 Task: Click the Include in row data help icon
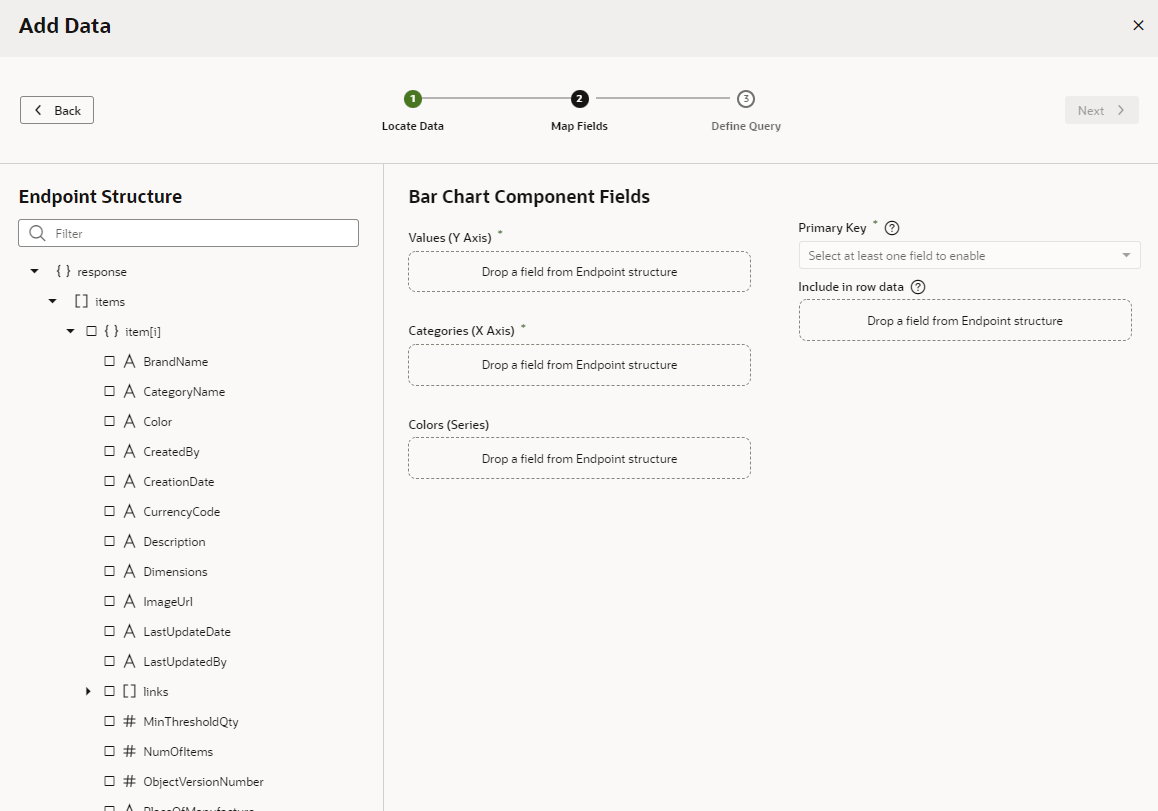(x=918, y=287)
